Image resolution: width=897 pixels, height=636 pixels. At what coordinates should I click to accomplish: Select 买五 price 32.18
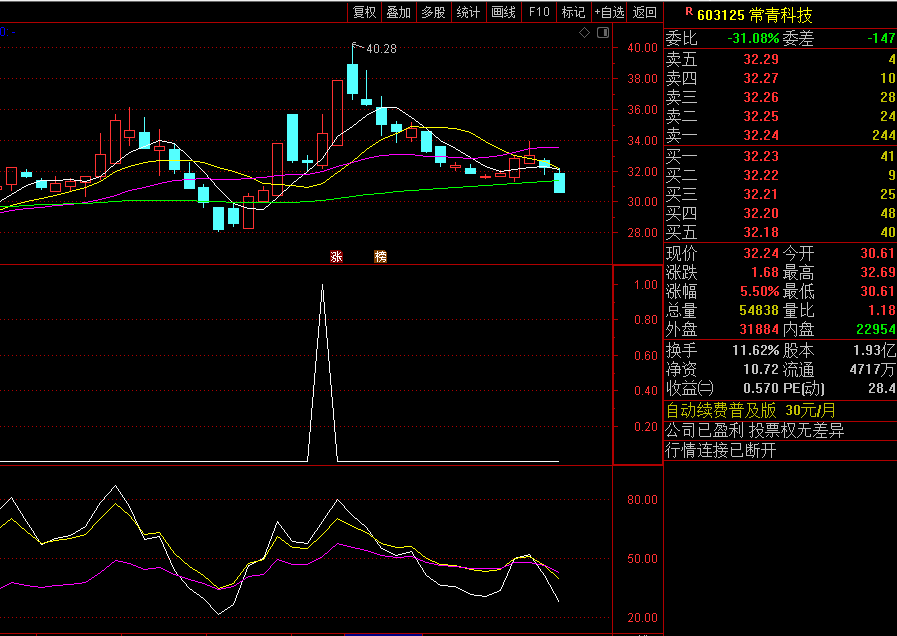tap(761, 232)
